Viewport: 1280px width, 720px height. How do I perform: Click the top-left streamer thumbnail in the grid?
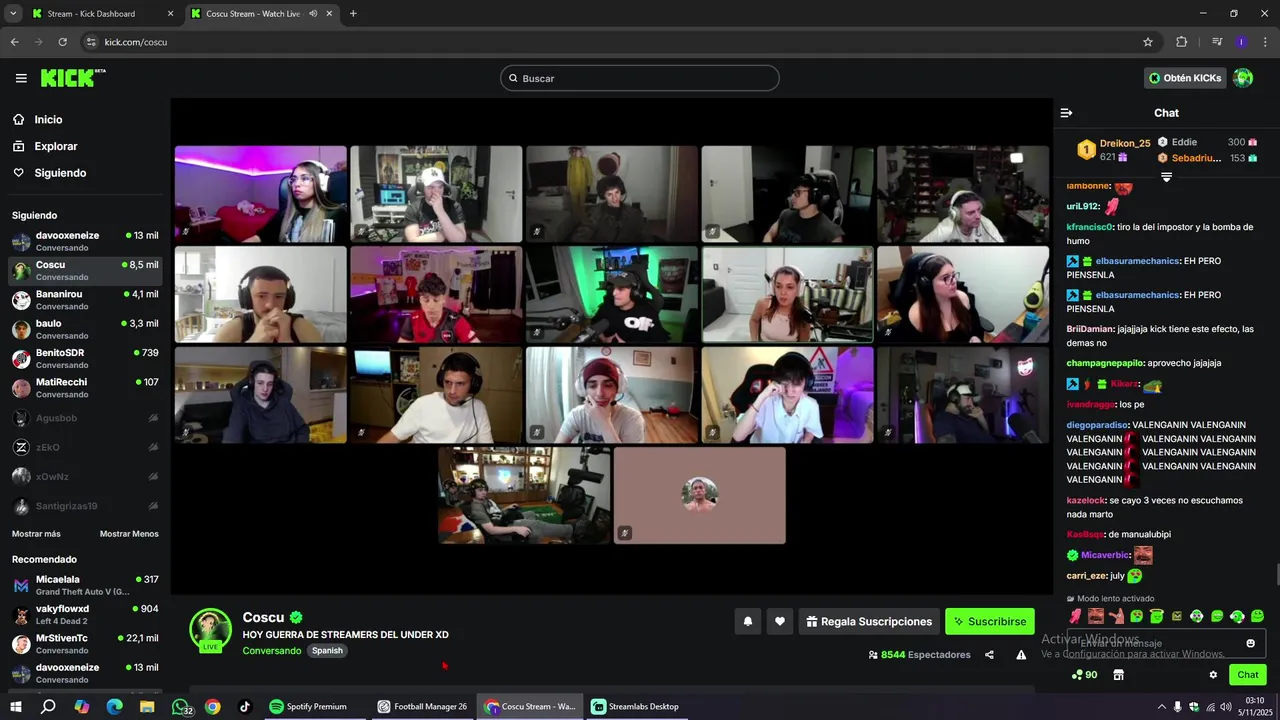click(261, 194)
